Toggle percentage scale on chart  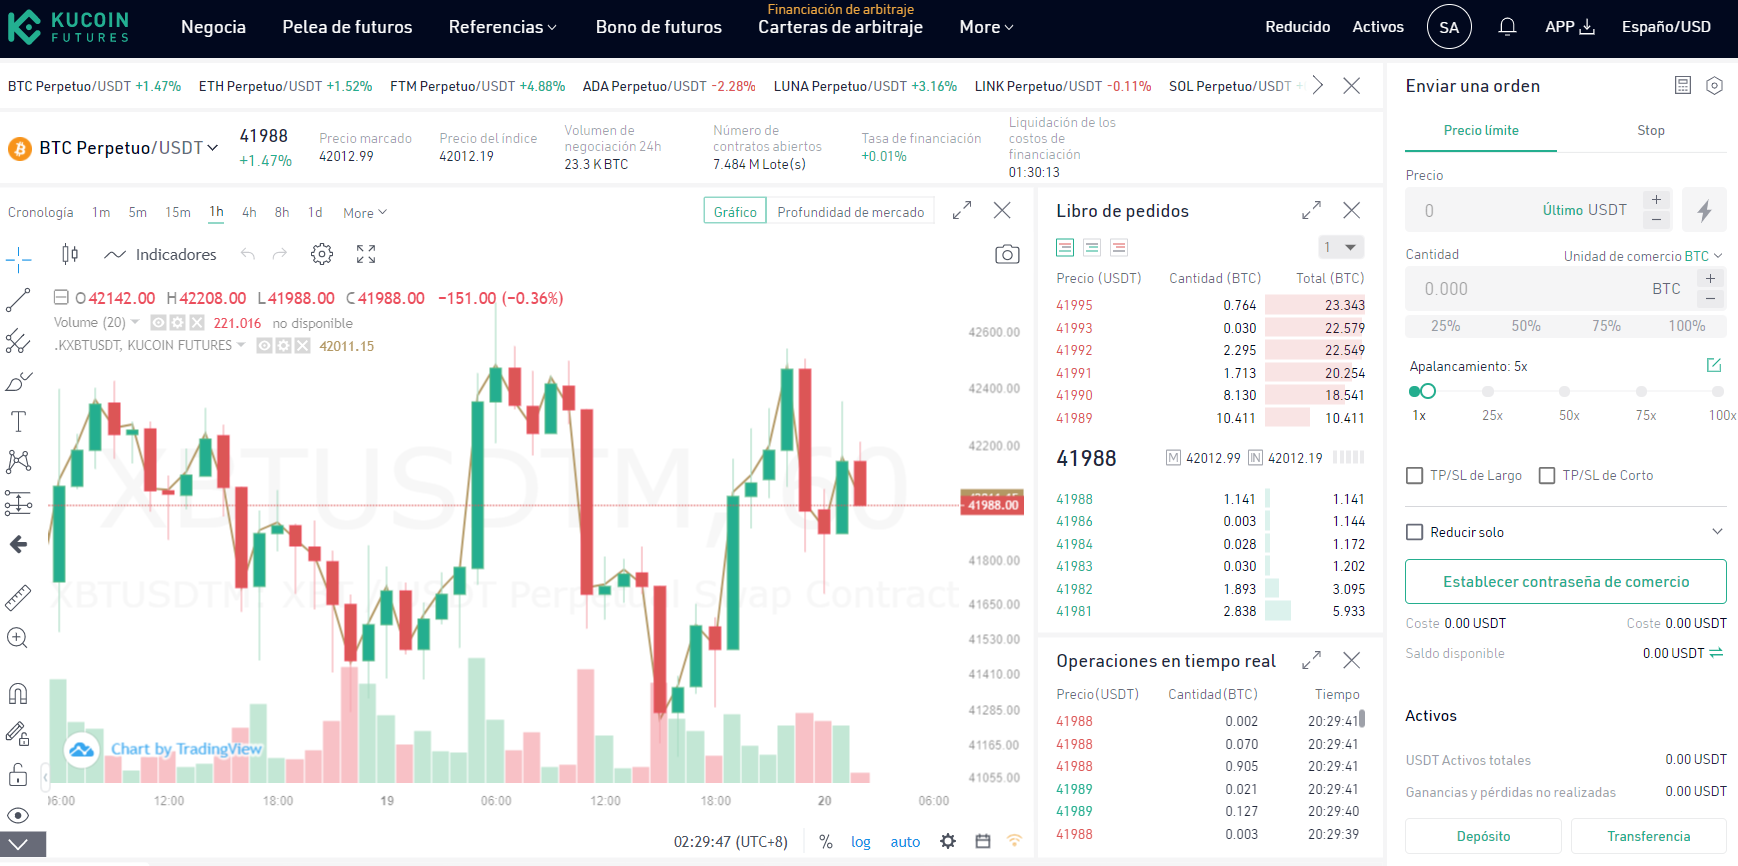coord(826,842)
